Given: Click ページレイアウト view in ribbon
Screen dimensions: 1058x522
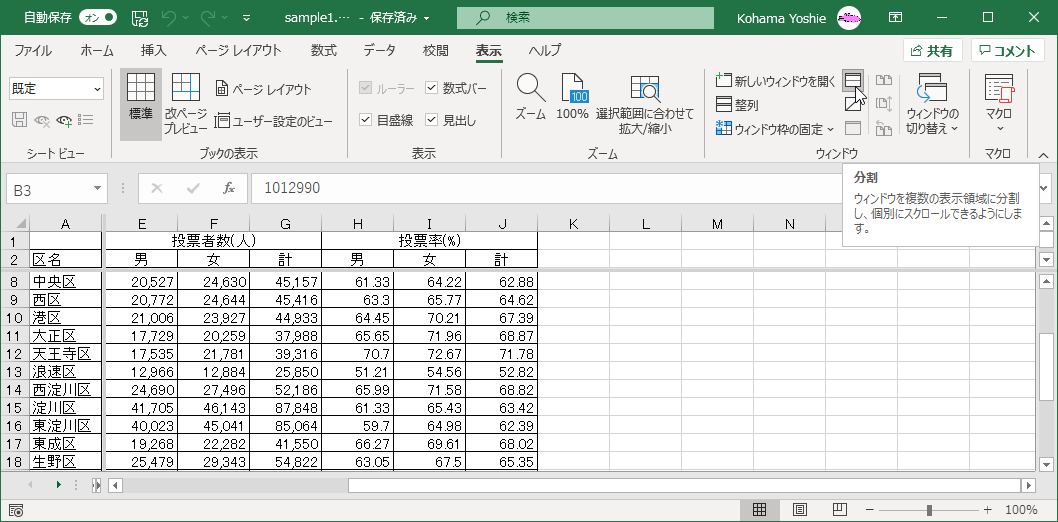Looking at the screenshot, I should click(x=263, y=89).
